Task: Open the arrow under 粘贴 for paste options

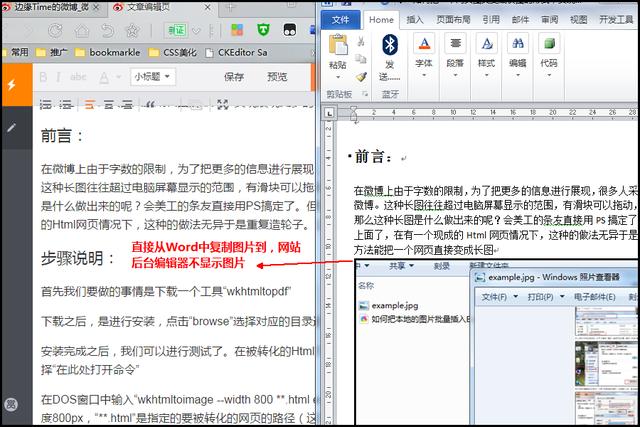Action: click(338, 77)
